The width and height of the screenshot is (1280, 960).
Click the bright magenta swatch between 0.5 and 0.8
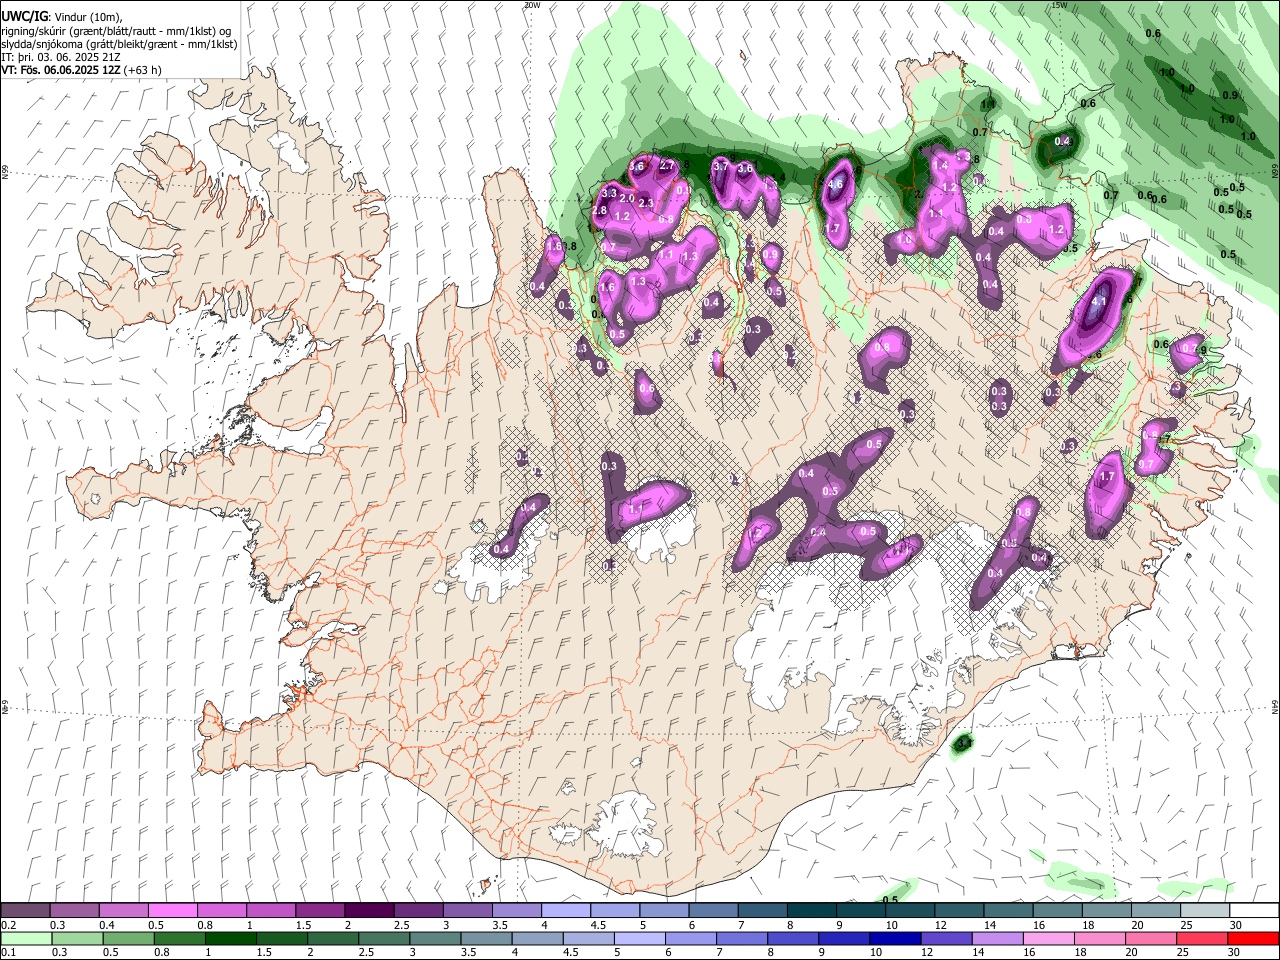[x=172, y=911]
